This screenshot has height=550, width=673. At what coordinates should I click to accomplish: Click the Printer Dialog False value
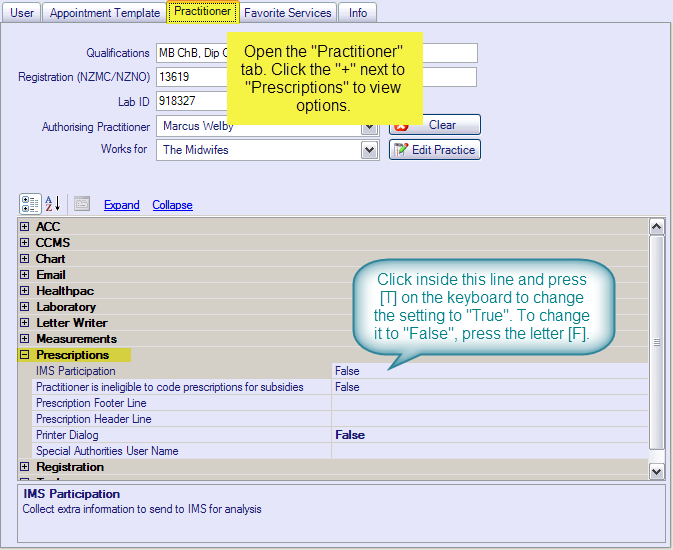pyautogui.click(x=350, y=435)
